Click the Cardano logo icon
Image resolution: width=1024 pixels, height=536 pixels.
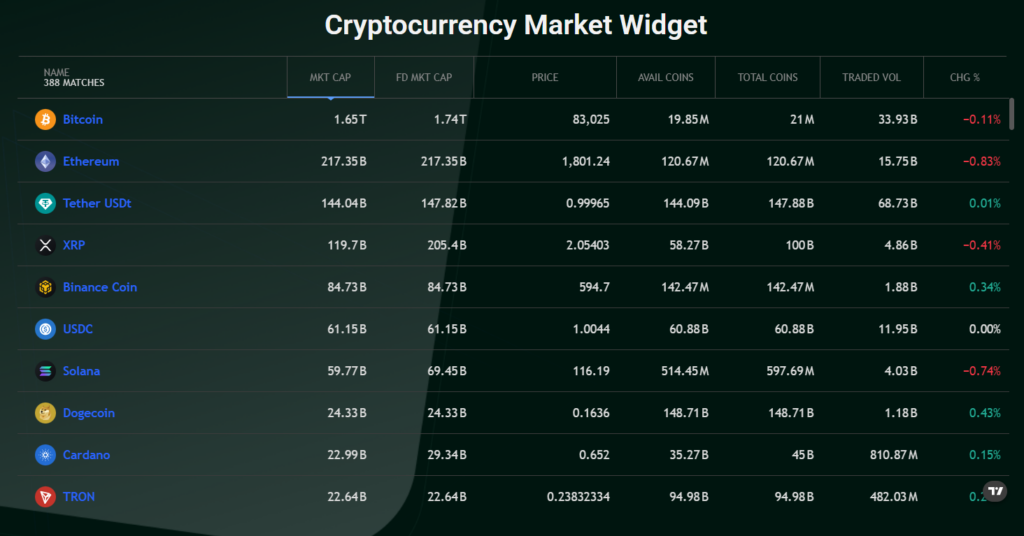tap(45, 456)
